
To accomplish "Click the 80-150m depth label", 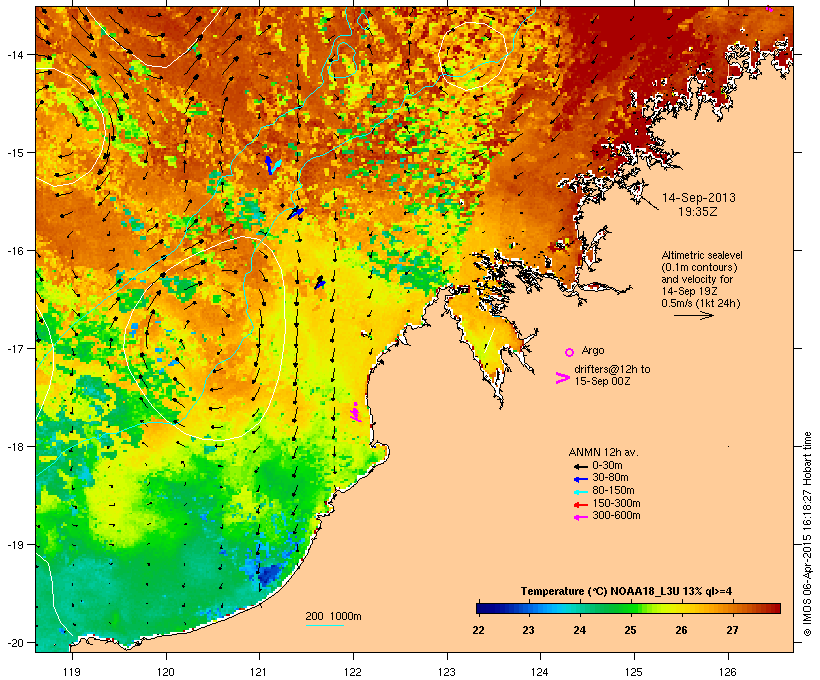I will coord(613,491).
